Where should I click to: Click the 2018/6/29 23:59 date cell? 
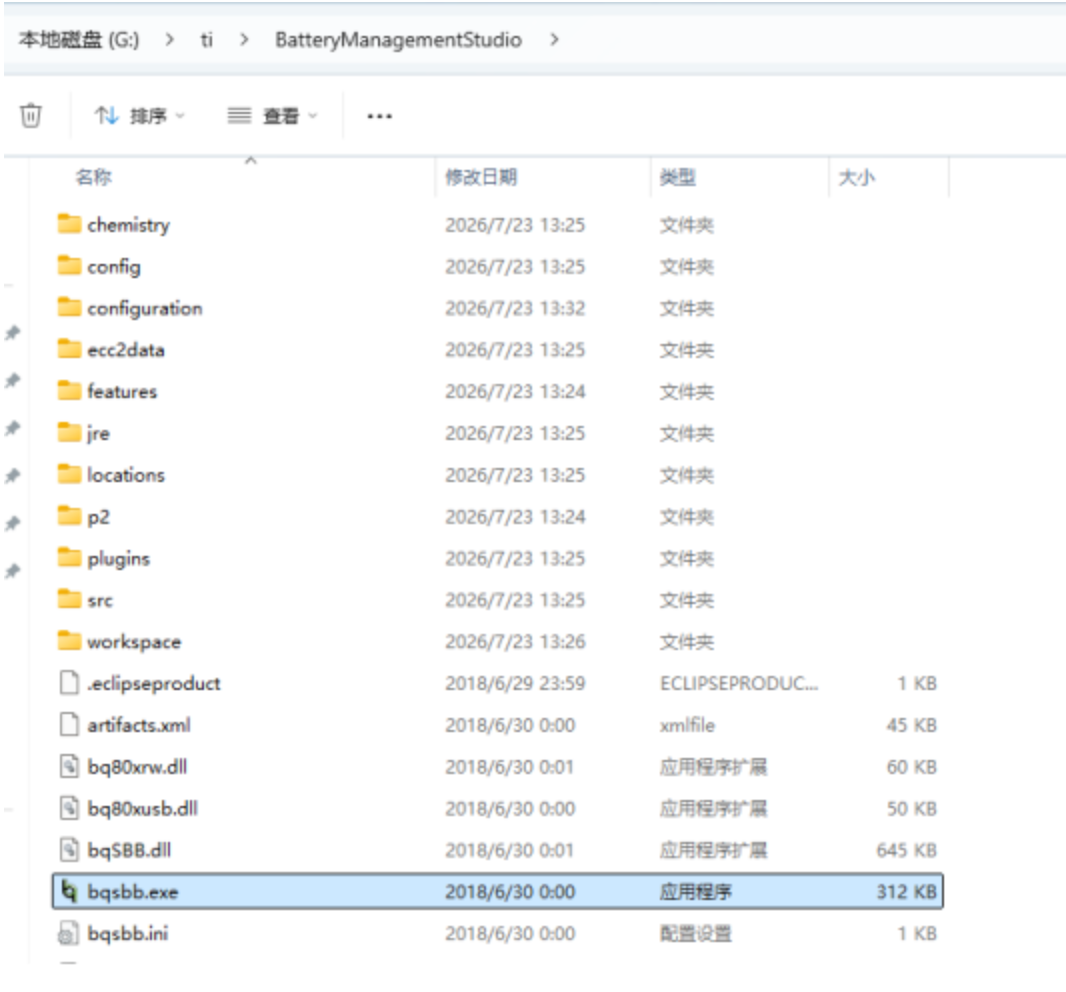pos(515,683)
